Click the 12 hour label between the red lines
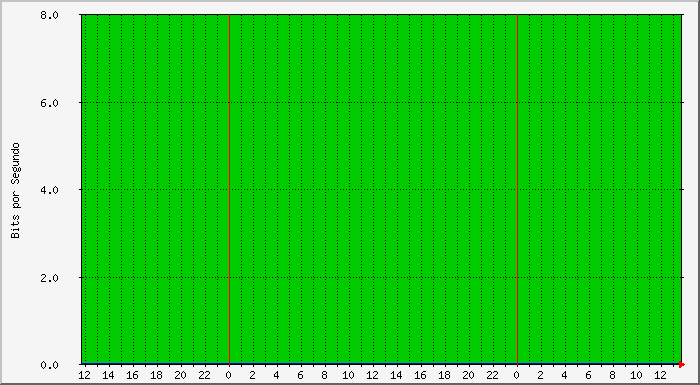The width and height of the screenshot is (700, 385). (373, 376)
